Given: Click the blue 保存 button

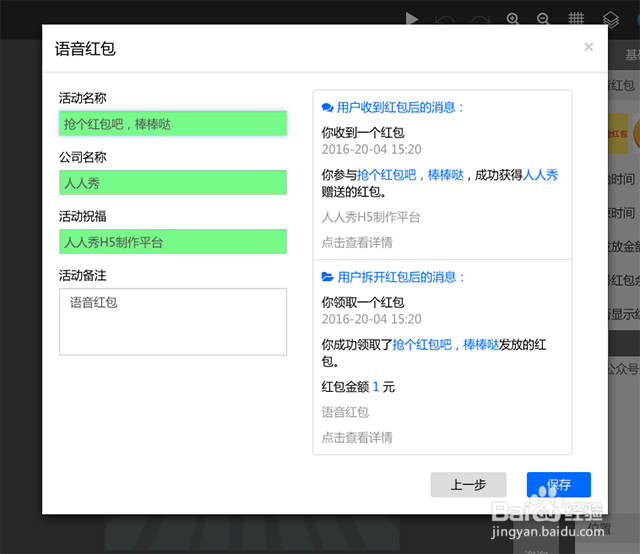Looking at the screenshot, I should (559, 485).
